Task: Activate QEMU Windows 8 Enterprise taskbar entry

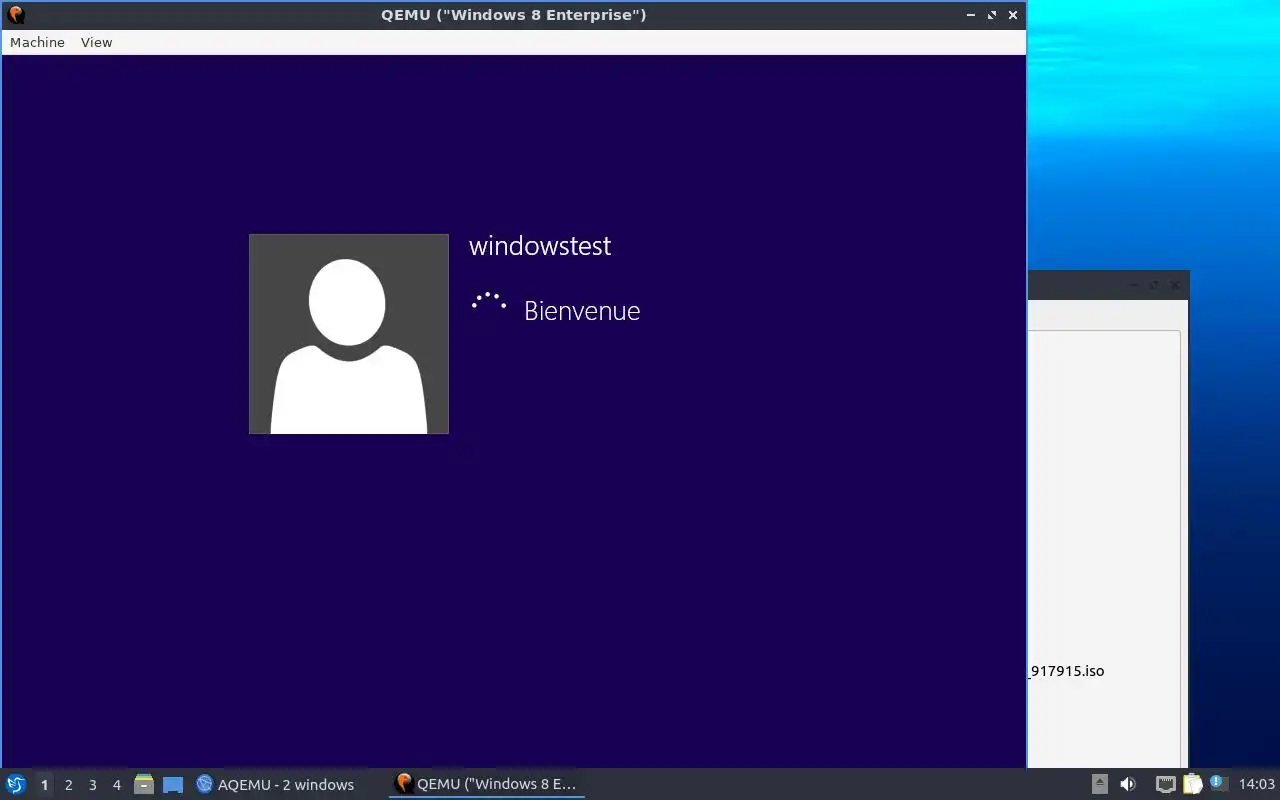Action: (487, 784)
